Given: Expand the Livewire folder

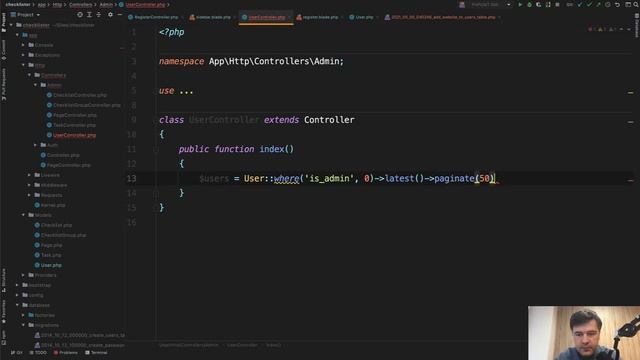Looking at the screenshot, I should click(29, 175).
